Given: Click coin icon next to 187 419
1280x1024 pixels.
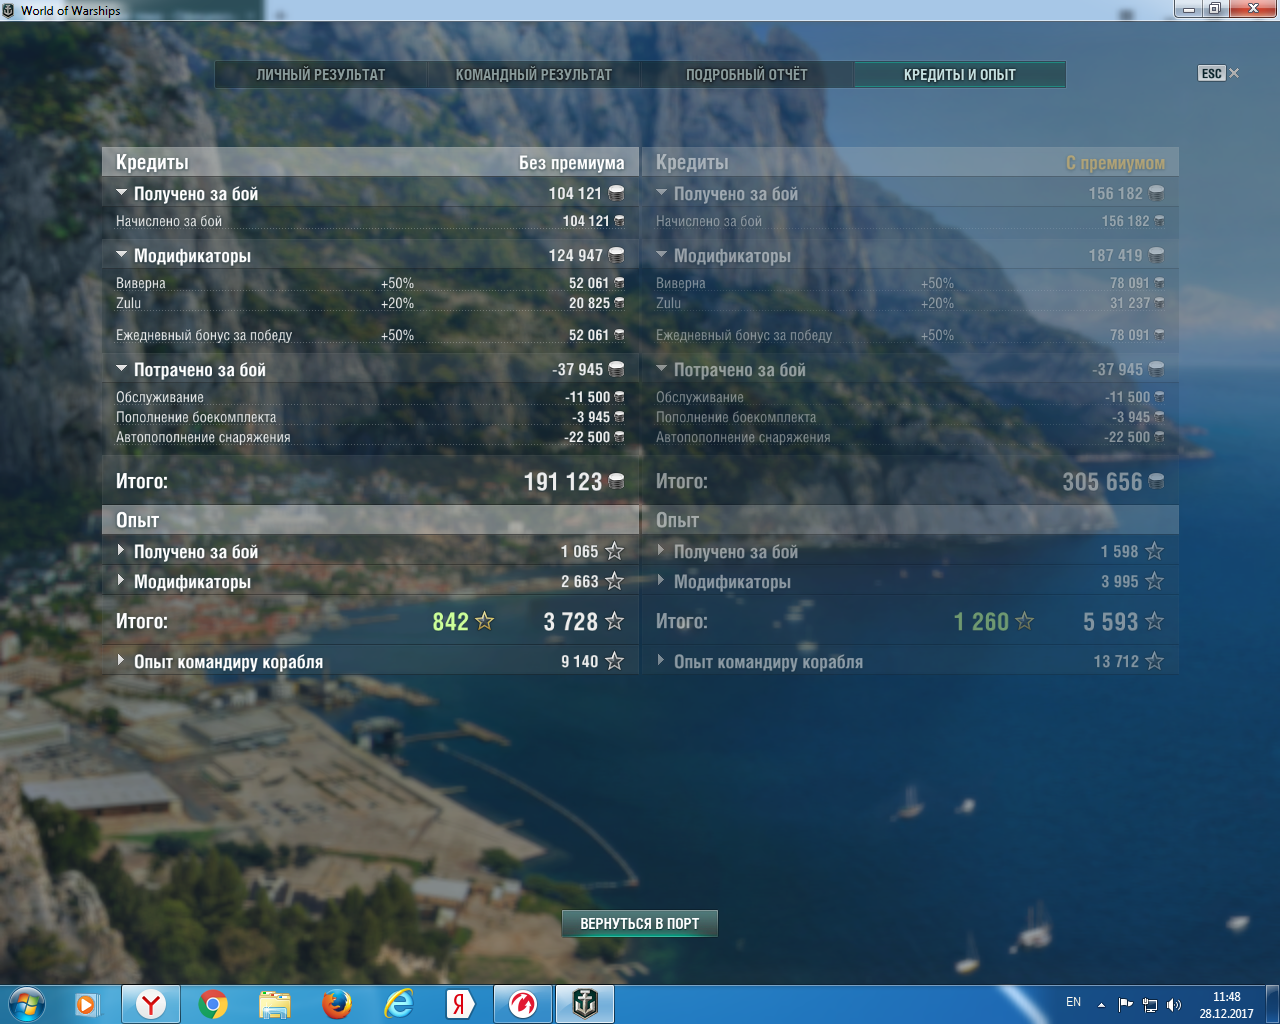Looking at the screenshot, I should pos(1156,255).
